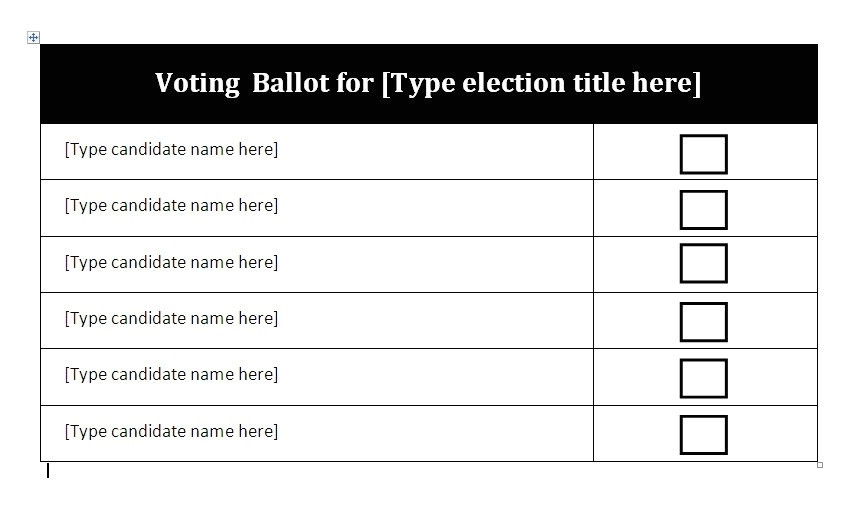Select the fifth candidate name placeholder
857x516 pixels.
[171, 374]
